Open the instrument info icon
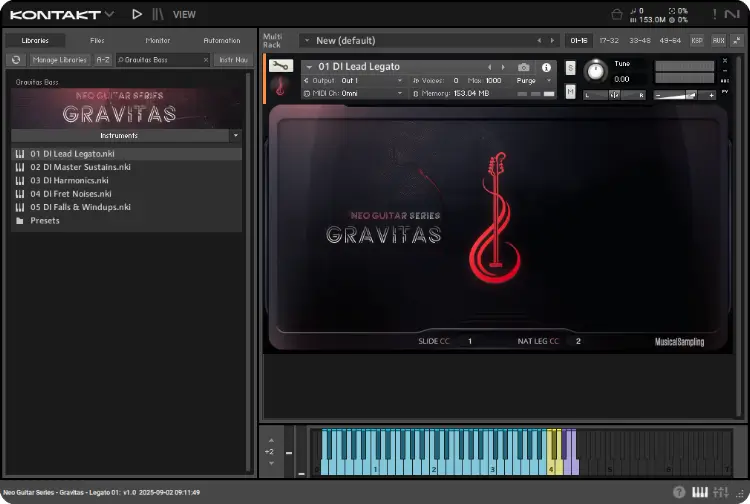Viewport: 750px width, 504px height. point(547,67)
